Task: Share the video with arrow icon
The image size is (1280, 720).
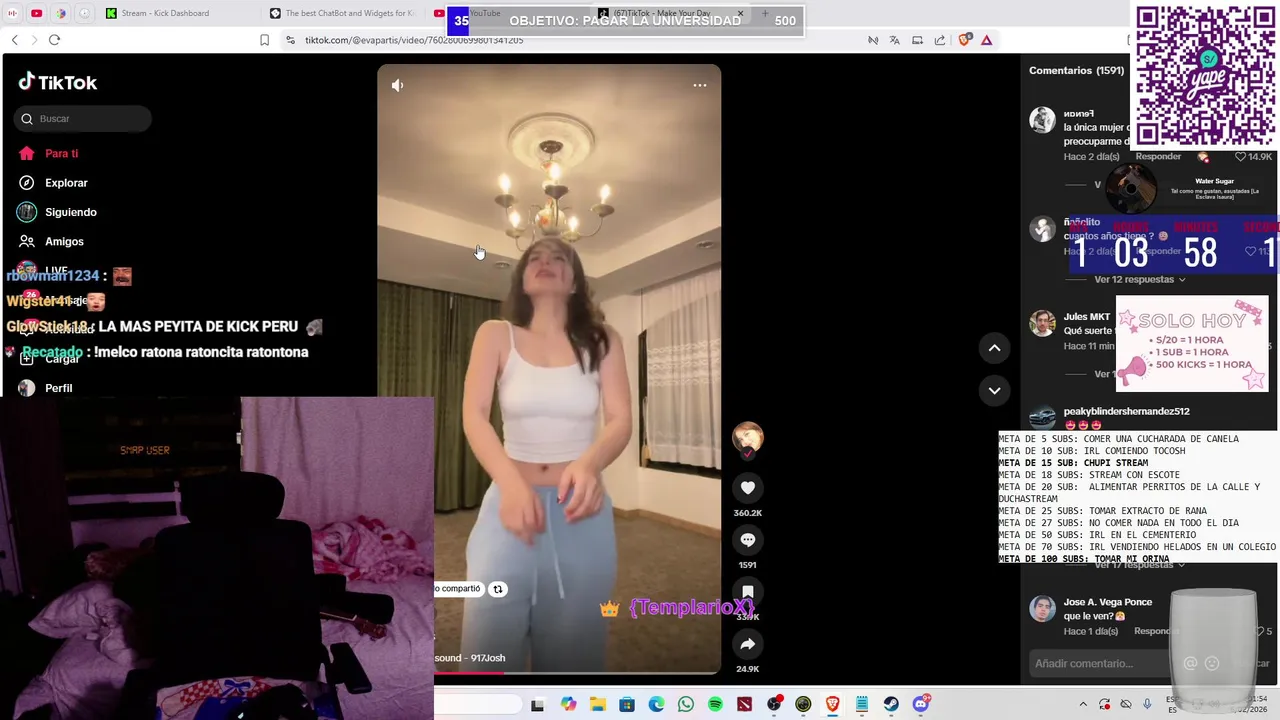Action: click(x=747, y=644)
